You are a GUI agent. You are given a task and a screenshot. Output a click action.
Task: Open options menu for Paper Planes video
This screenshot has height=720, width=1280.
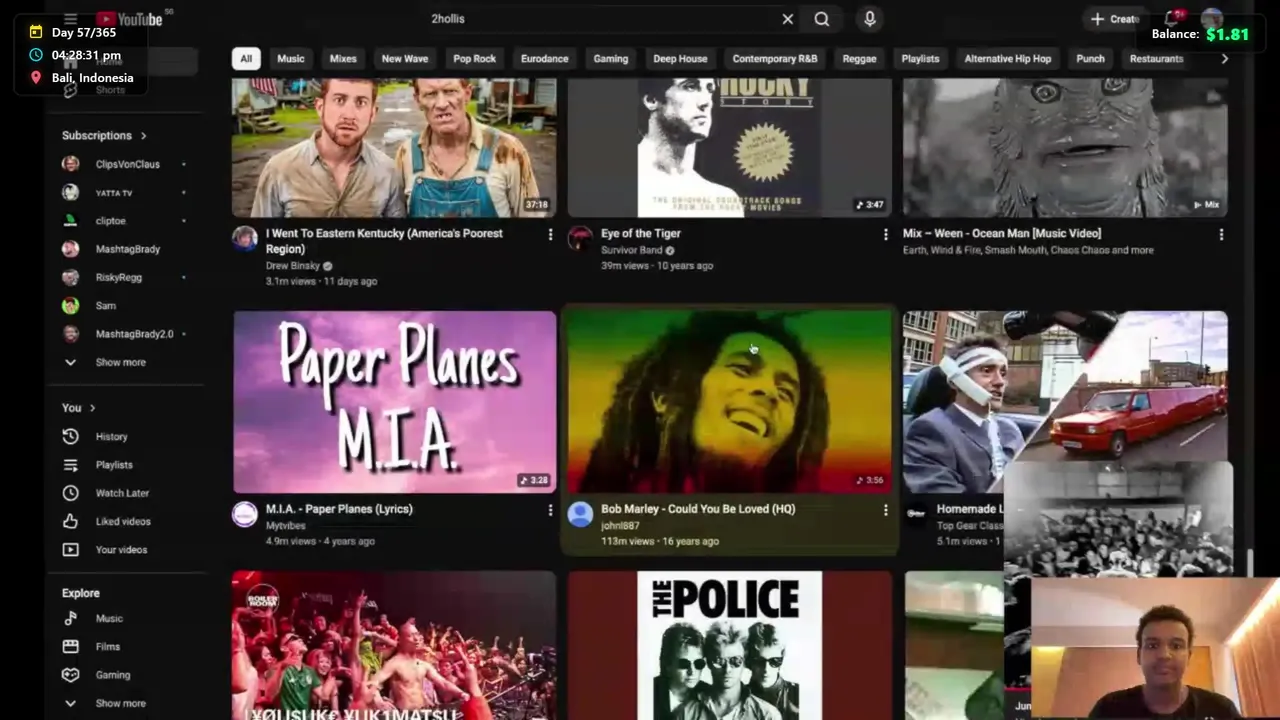[549, 510]
